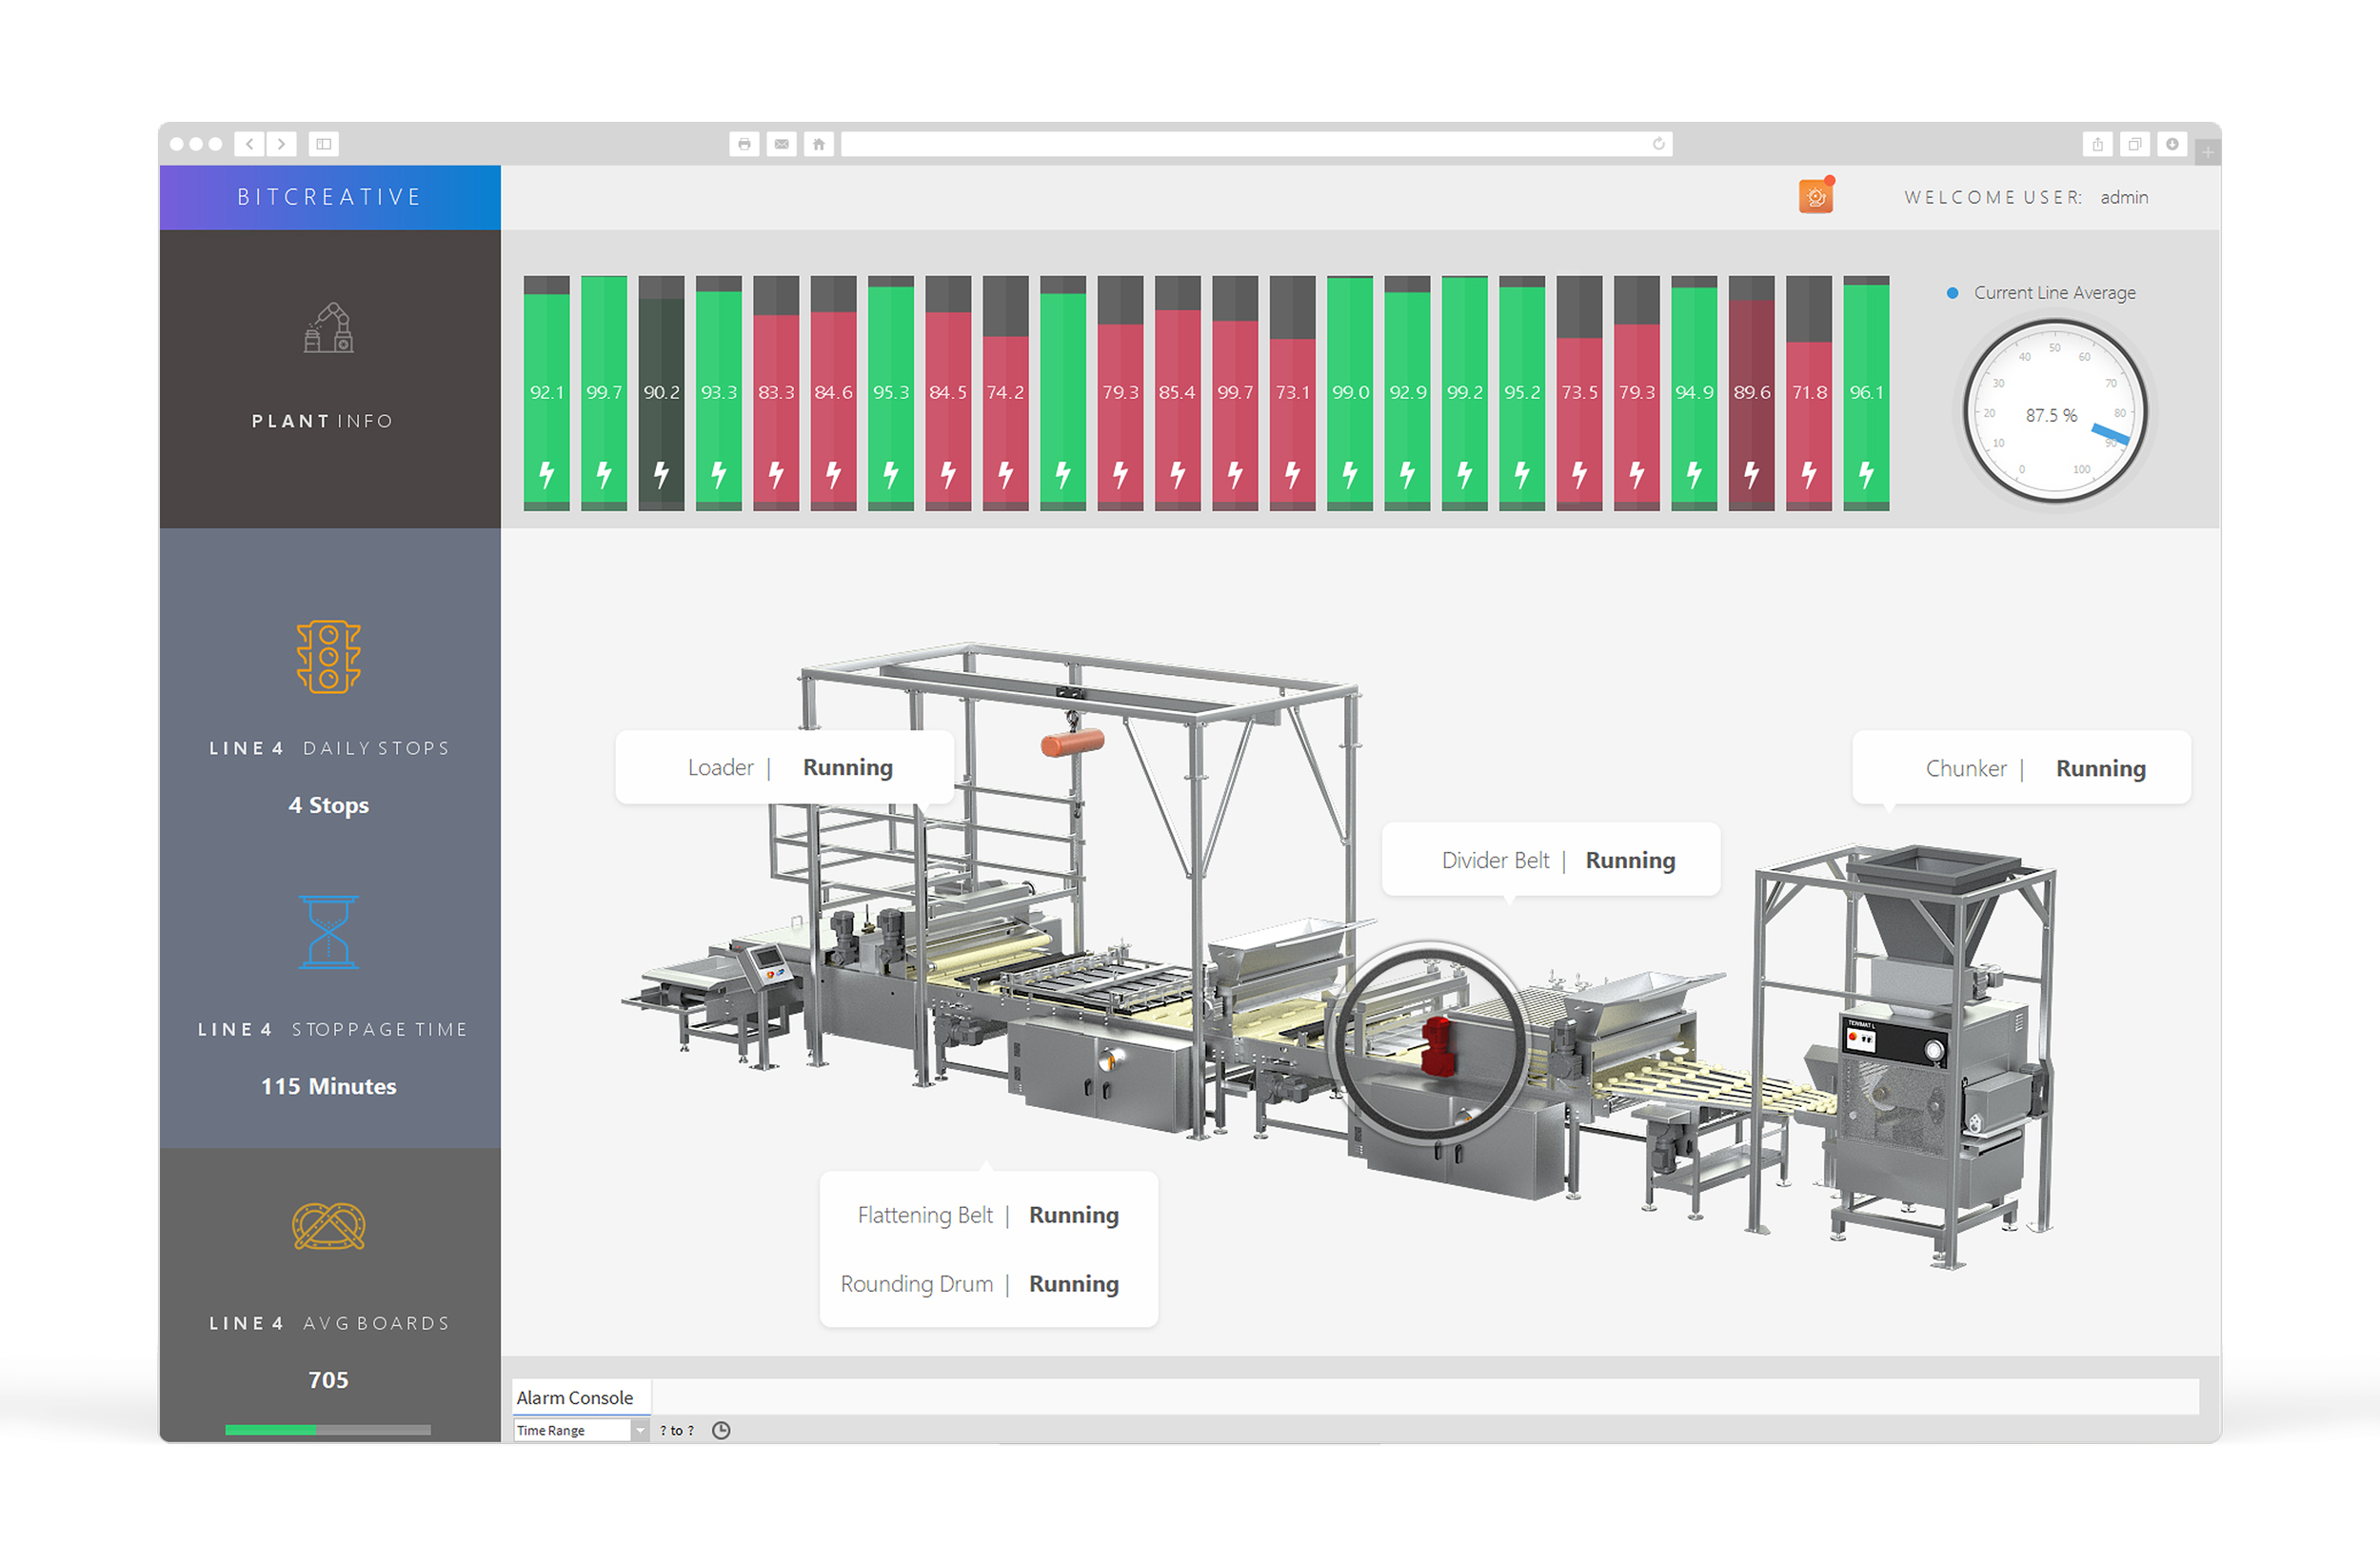Click the Loader Running status callout
Screen dimensions: 2380x1564
tap(785, 767)
